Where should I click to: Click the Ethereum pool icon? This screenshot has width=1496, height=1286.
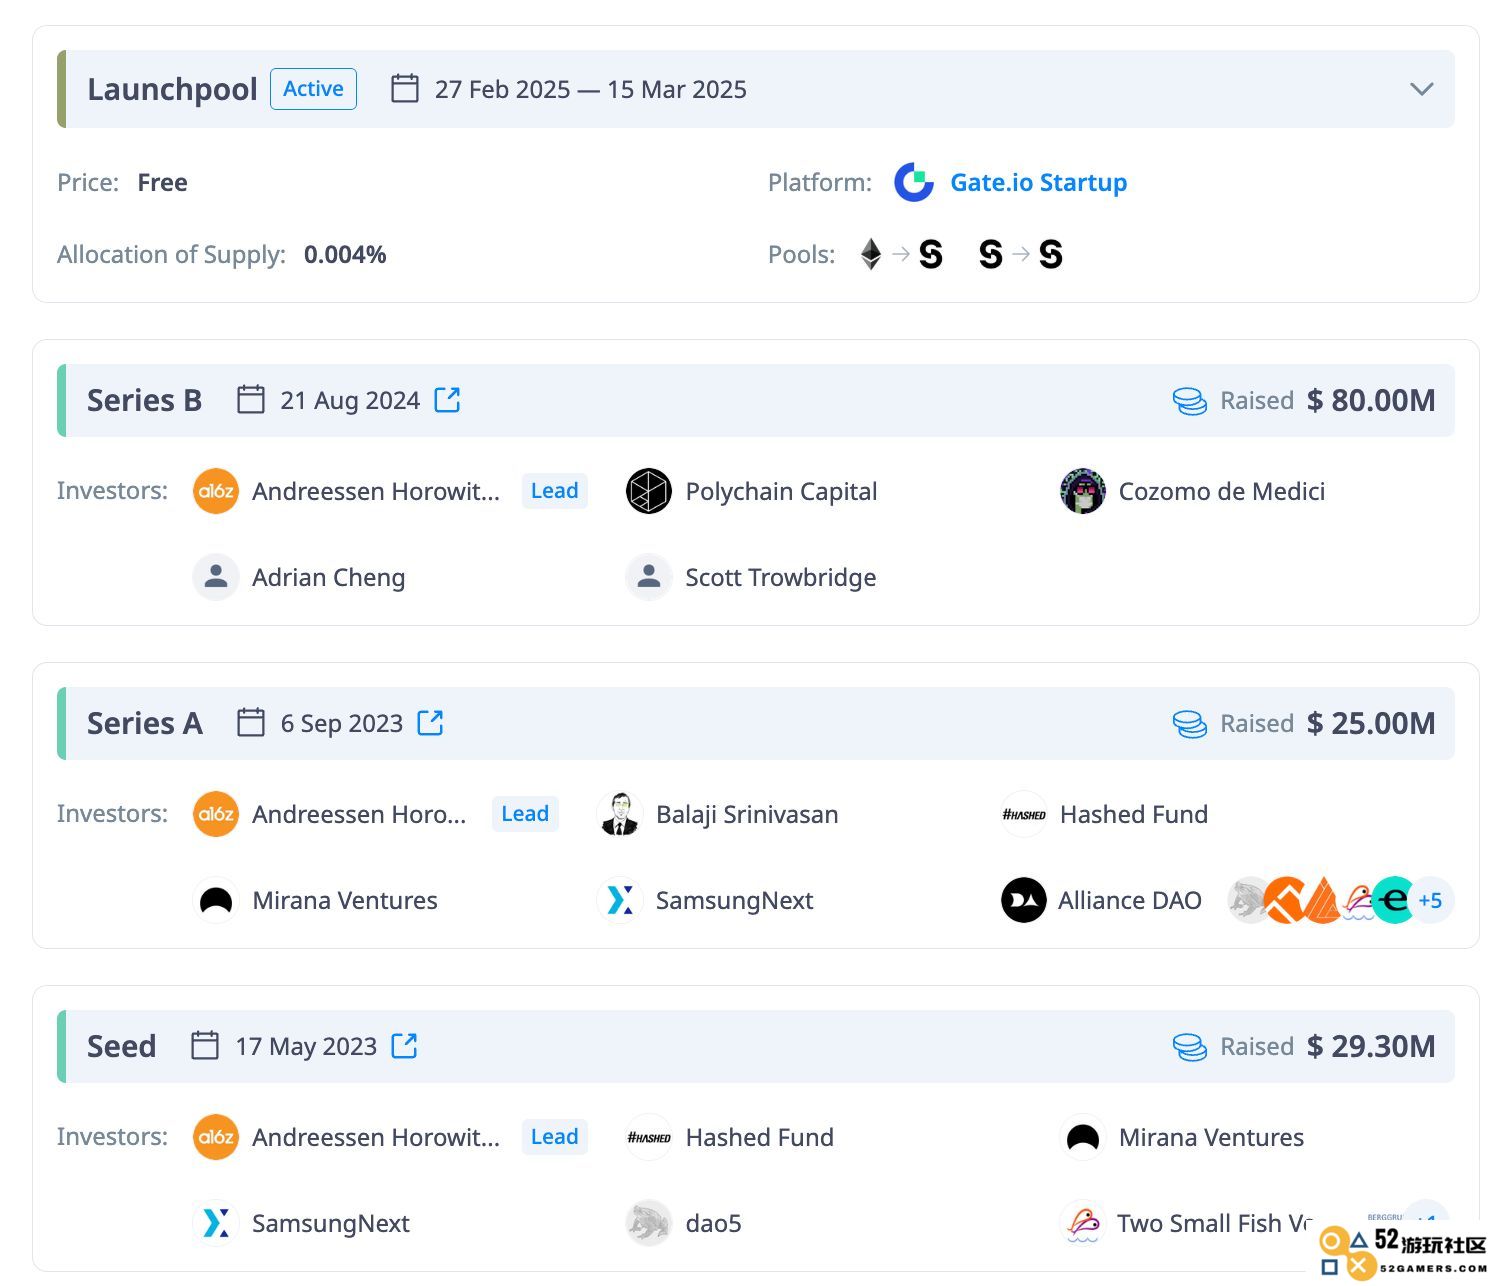(871, 254)
